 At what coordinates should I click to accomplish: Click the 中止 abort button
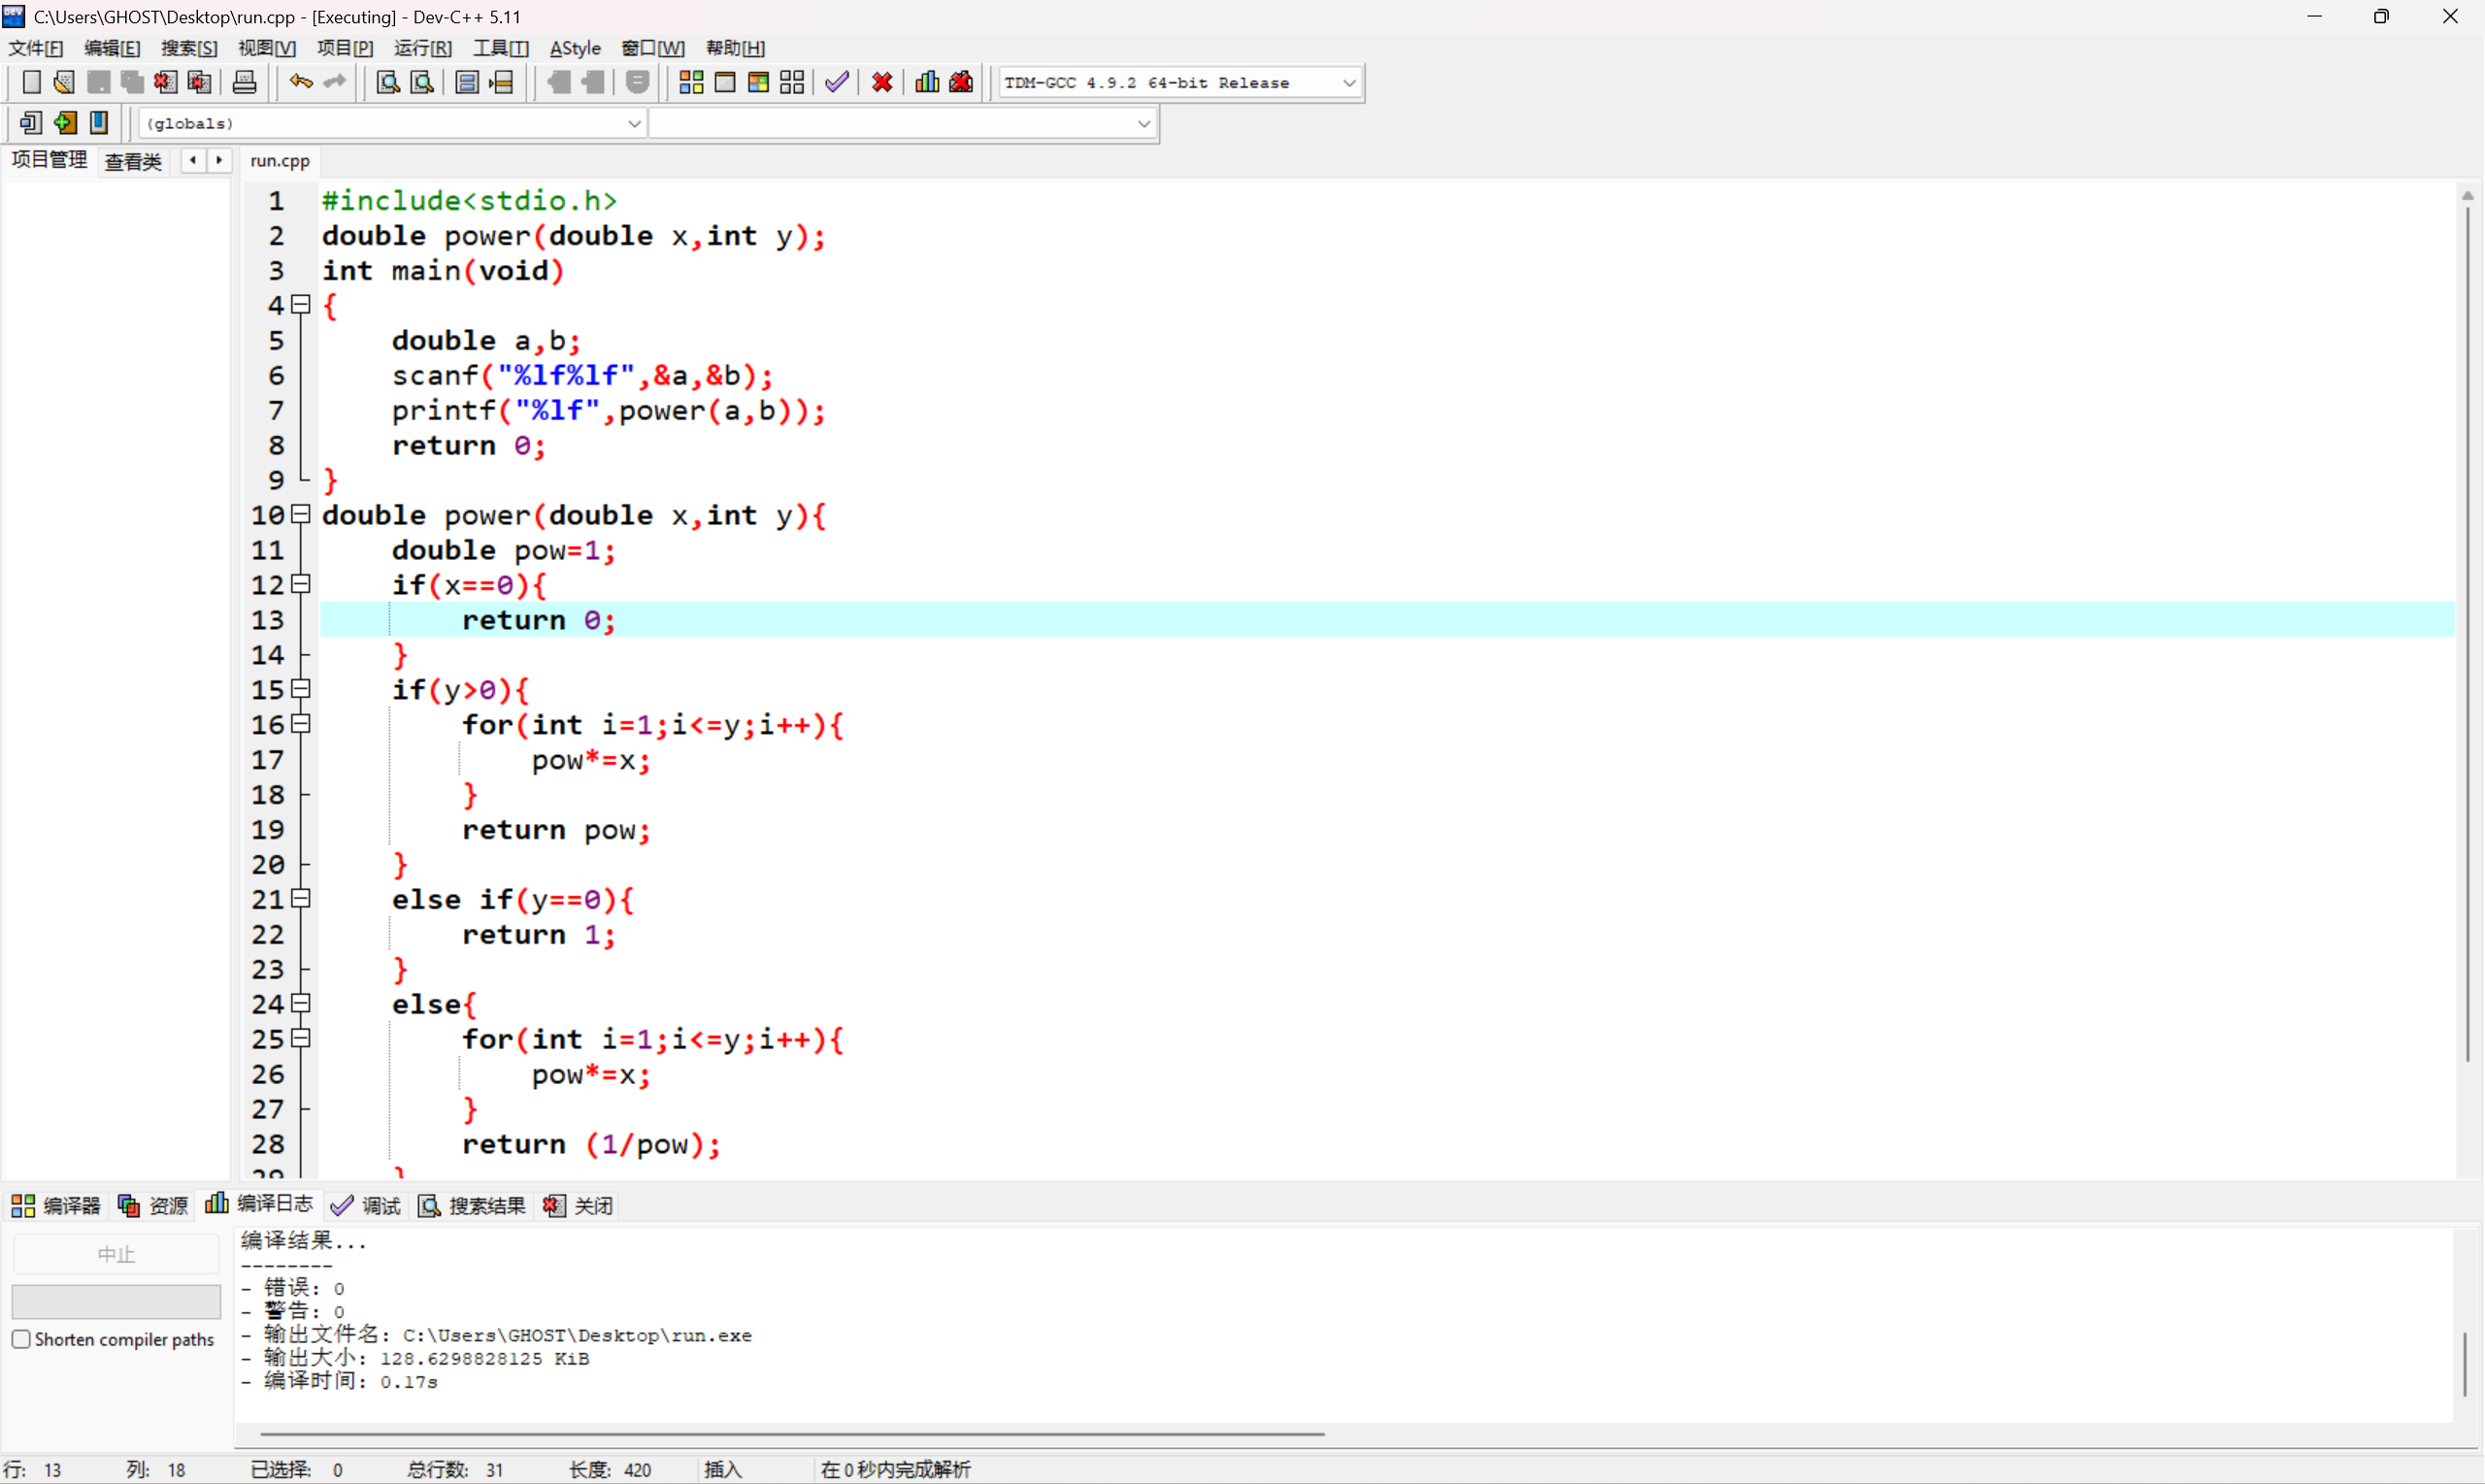click(116, 1254)
